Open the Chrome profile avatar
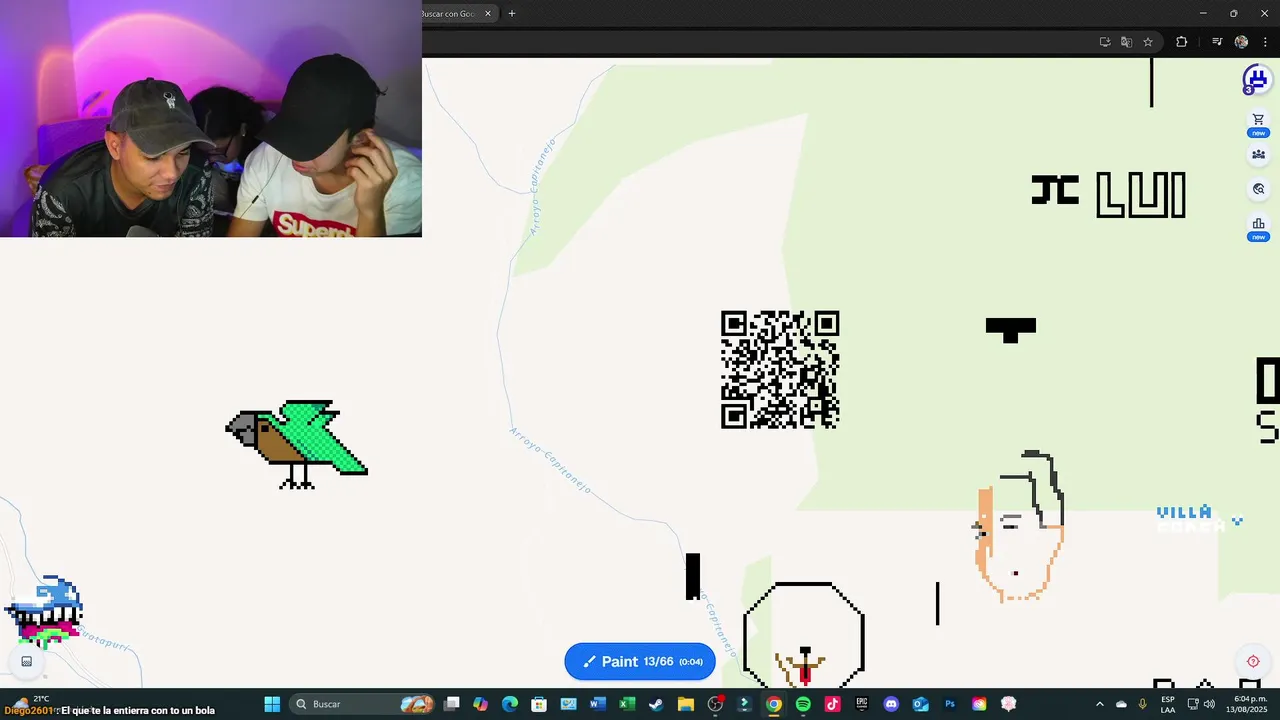 coord(1241,42)
